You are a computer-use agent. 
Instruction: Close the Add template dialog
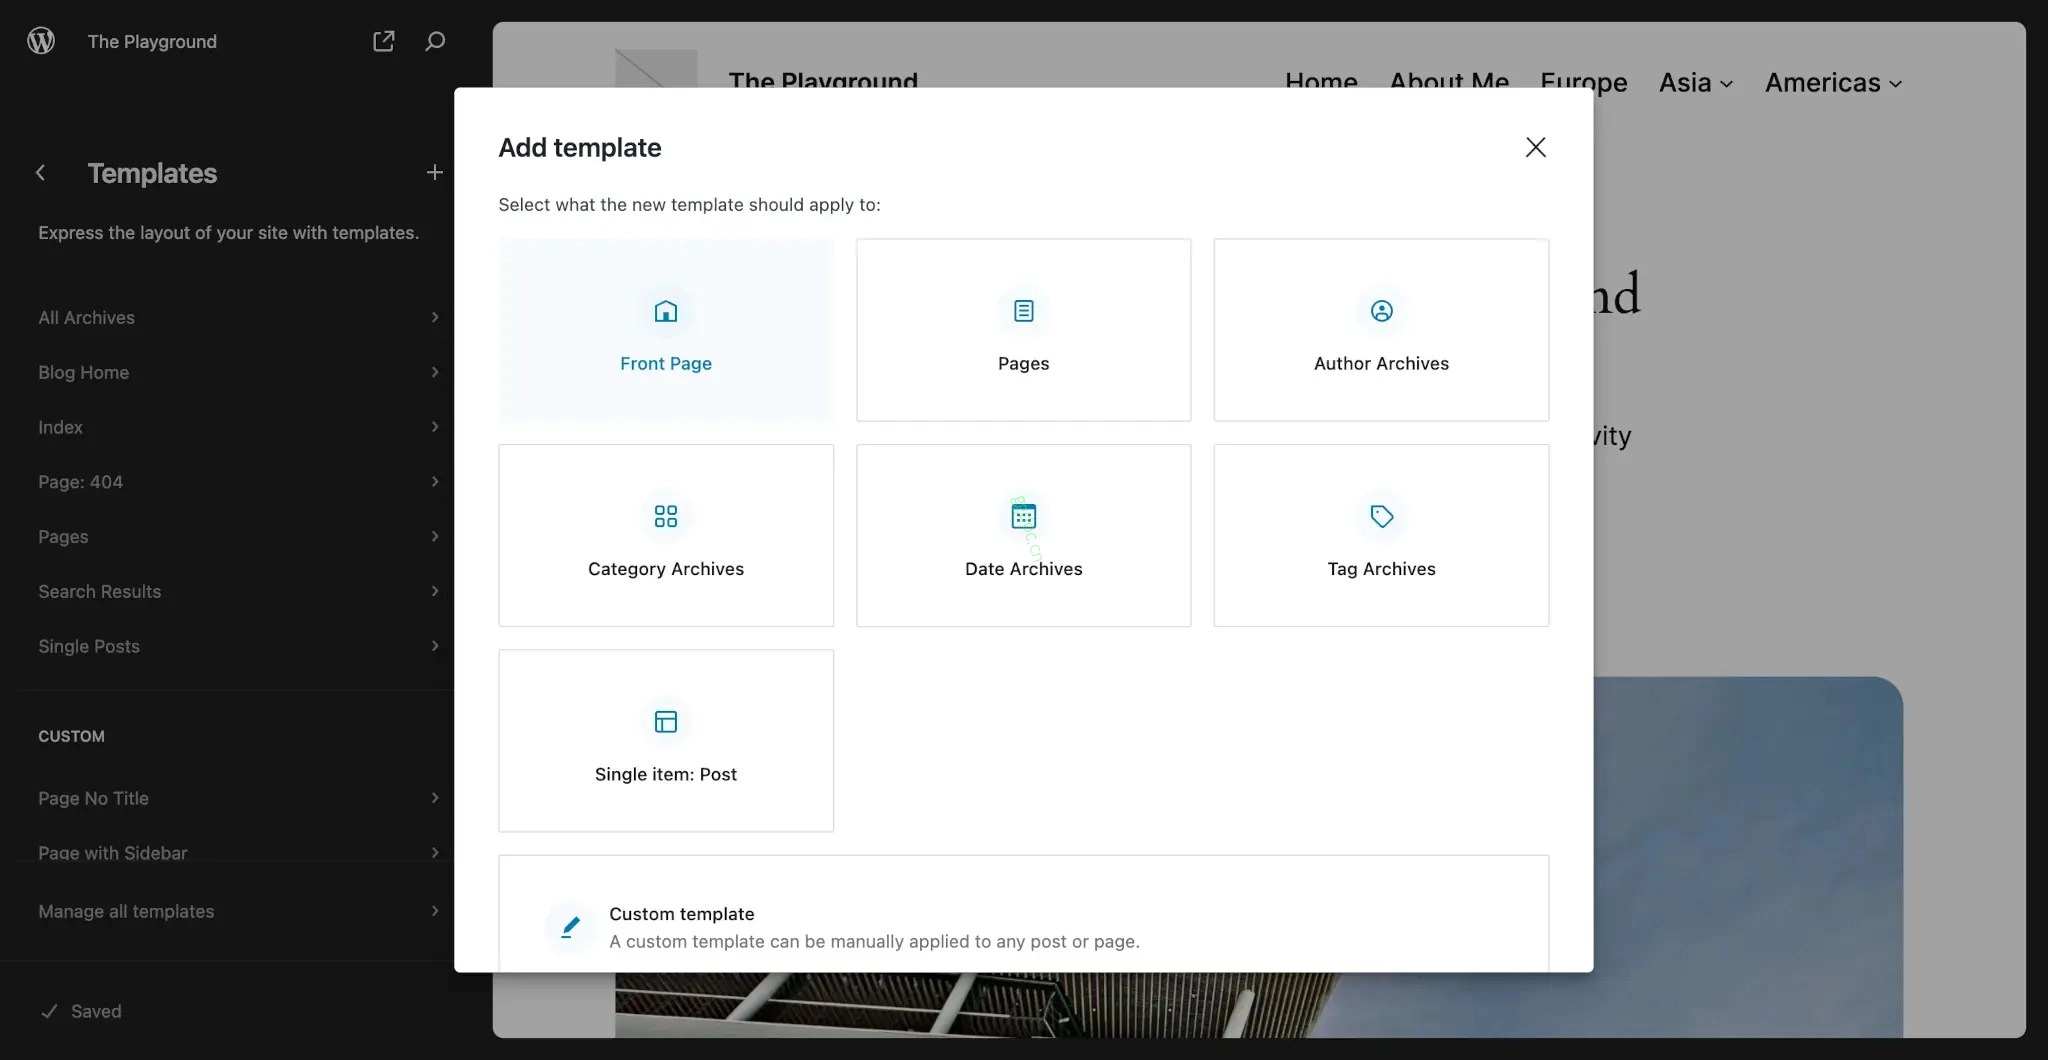point(1536,147)
